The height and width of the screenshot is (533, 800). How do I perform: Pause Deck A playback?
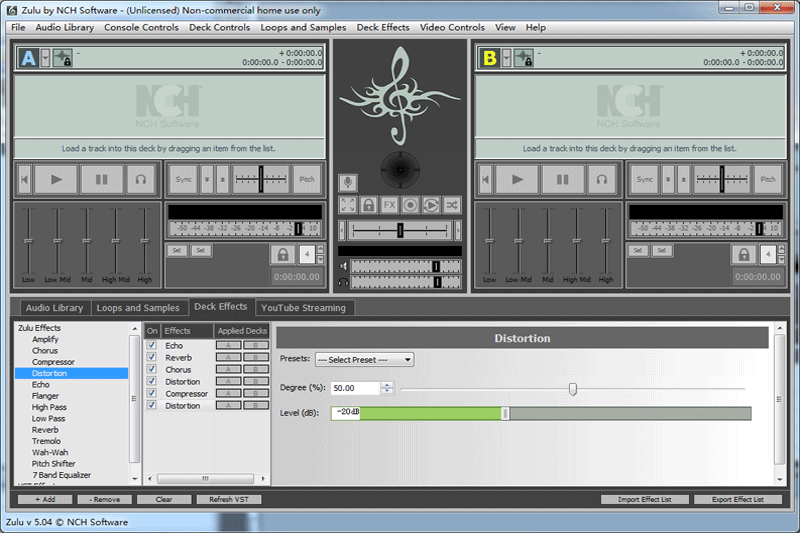tap(102, 180)
